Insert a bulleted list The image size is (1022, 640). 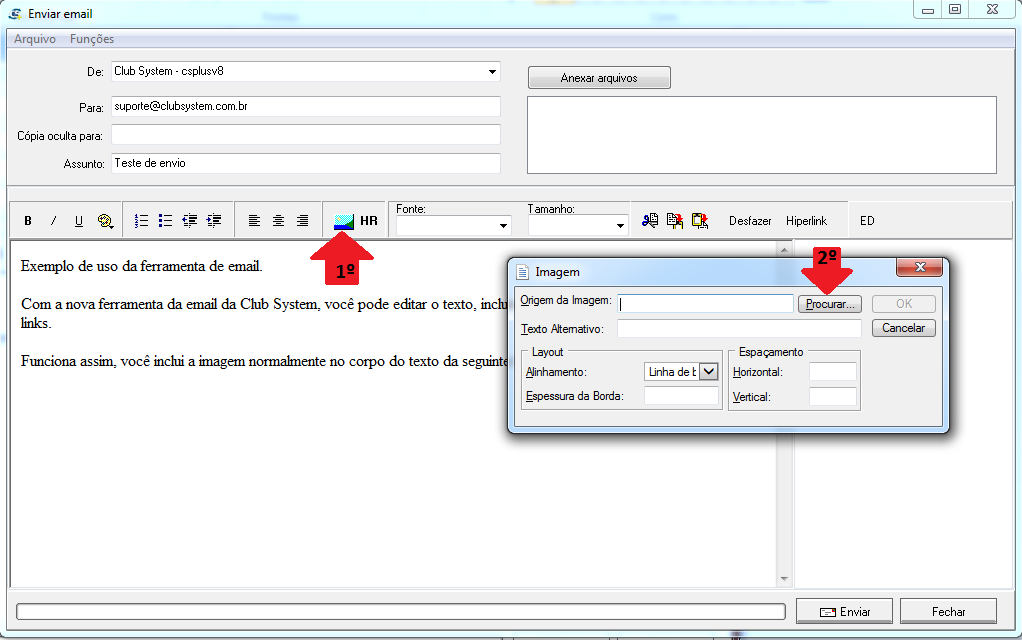click(165, 221)
